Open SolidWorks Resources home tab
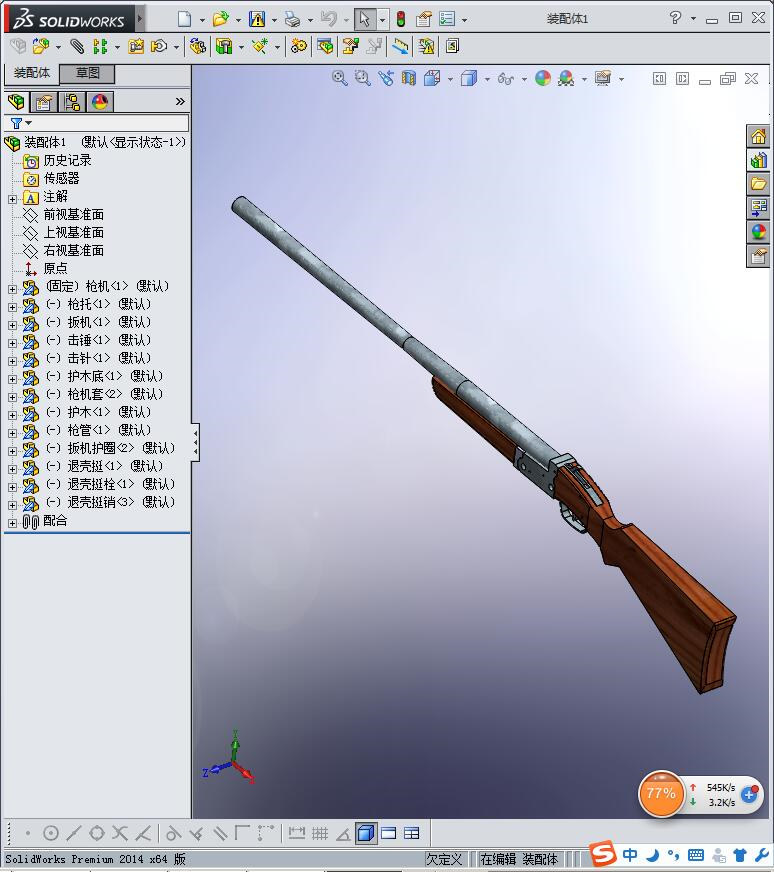Viewport: 774px width, 872px height. (x=758, y=137)
